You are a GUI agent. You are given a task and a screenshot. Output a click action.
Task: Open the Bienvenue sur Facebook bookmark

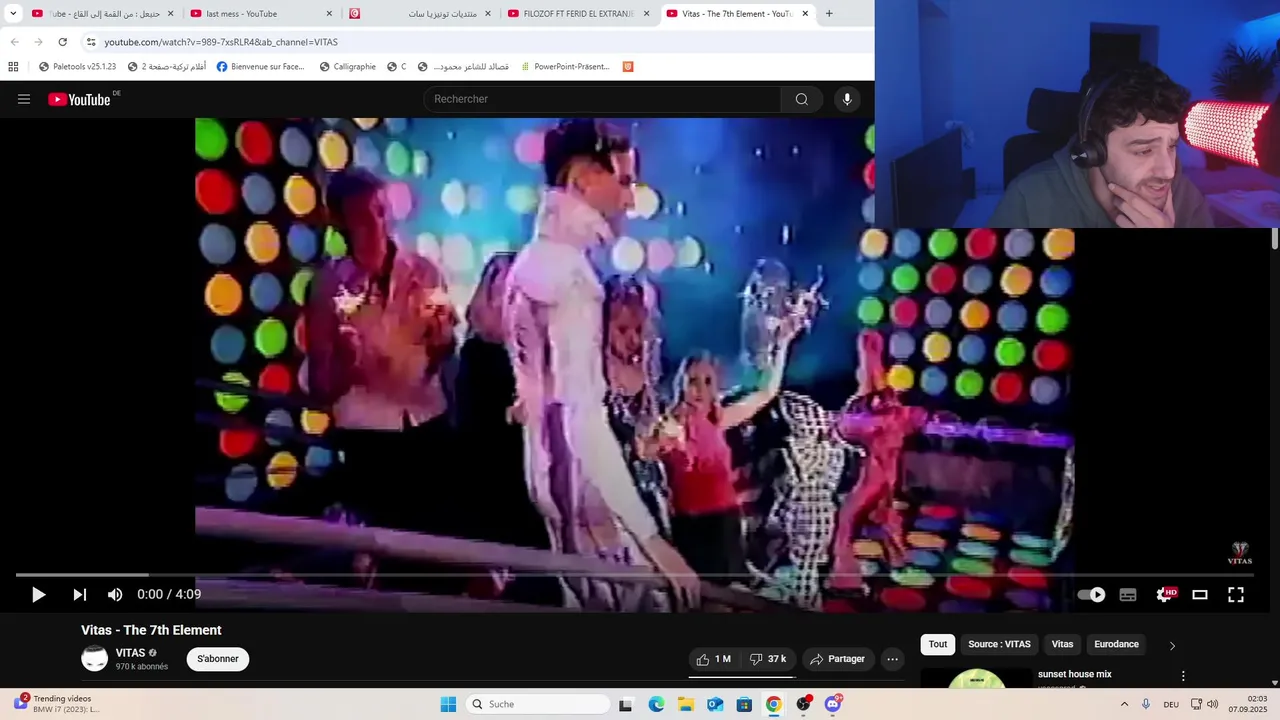coord(260,67)
